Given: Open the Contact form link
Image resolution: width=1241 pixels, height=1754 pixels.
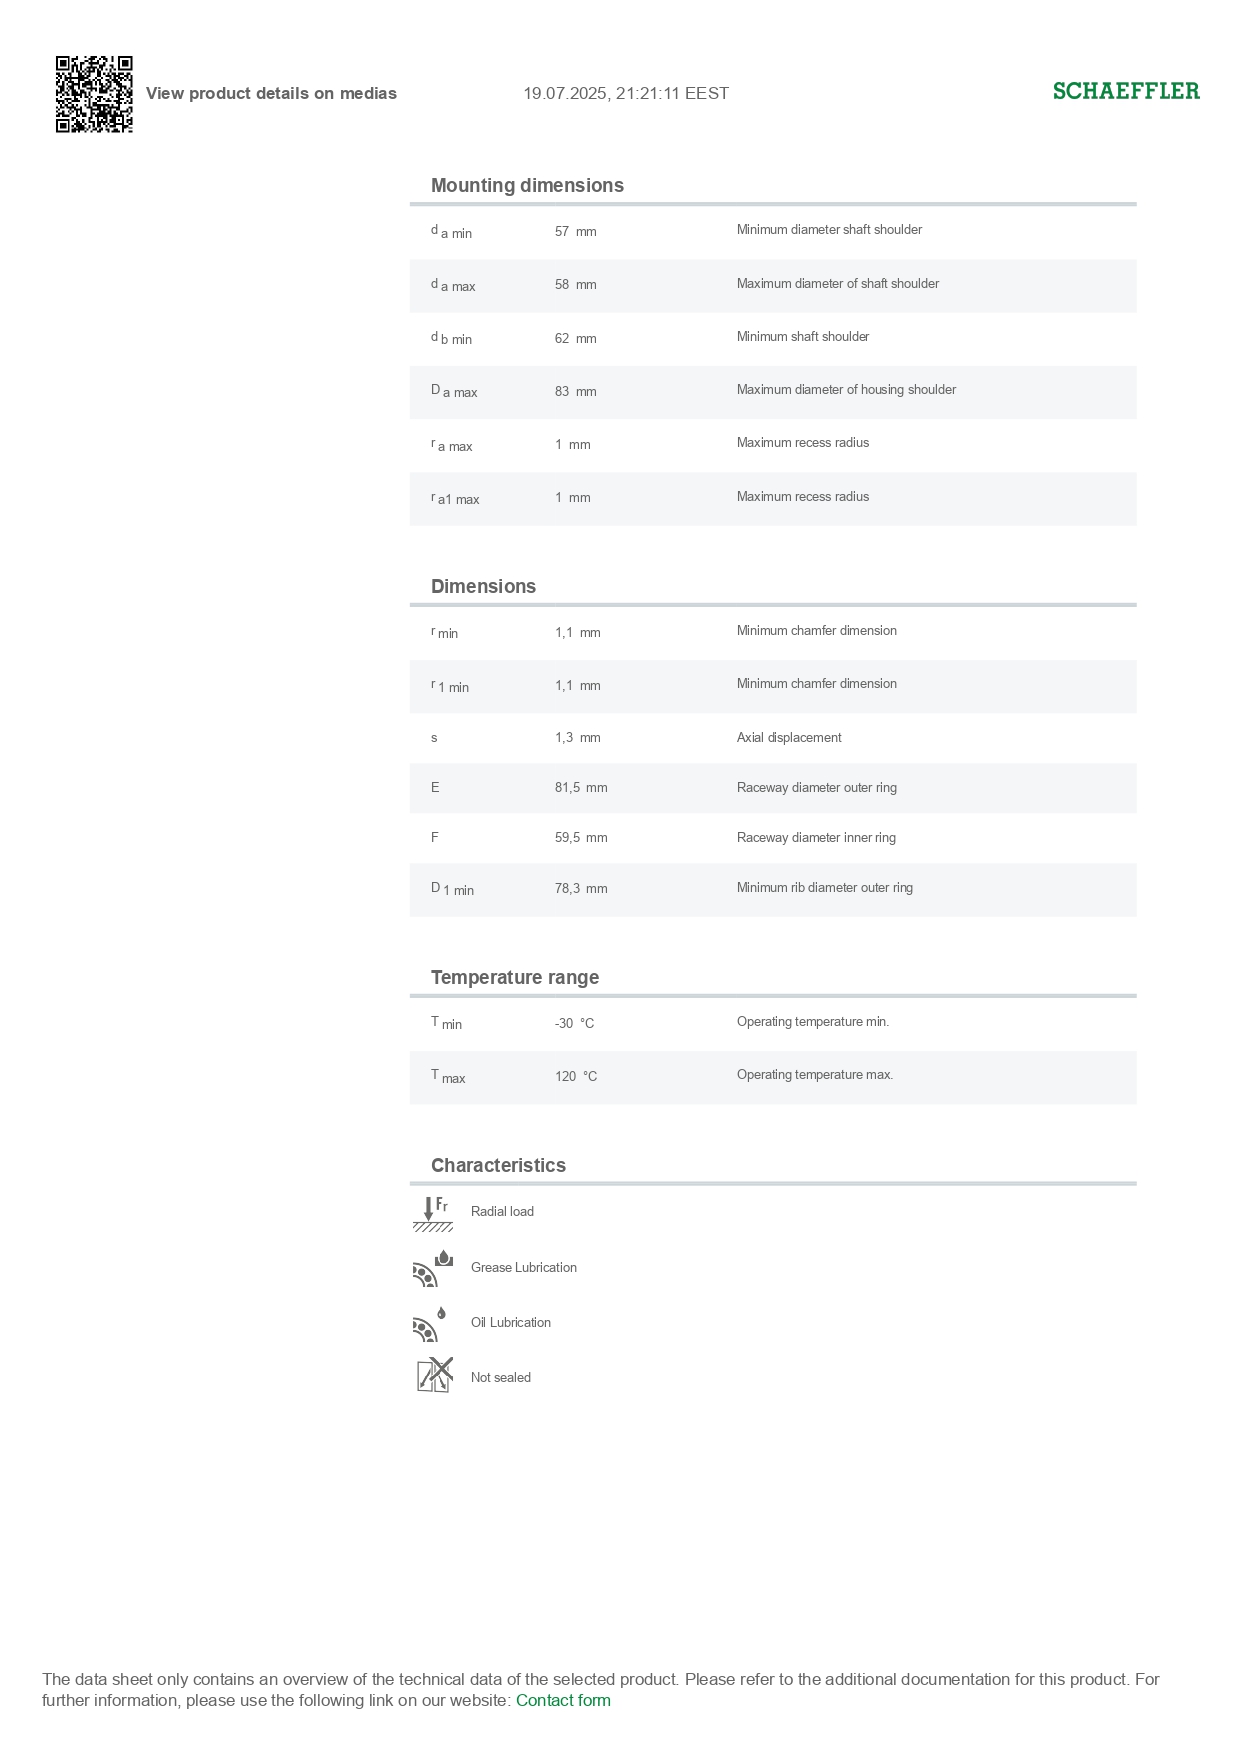Looking at the screenshot, I should (x=563, y=1700).
